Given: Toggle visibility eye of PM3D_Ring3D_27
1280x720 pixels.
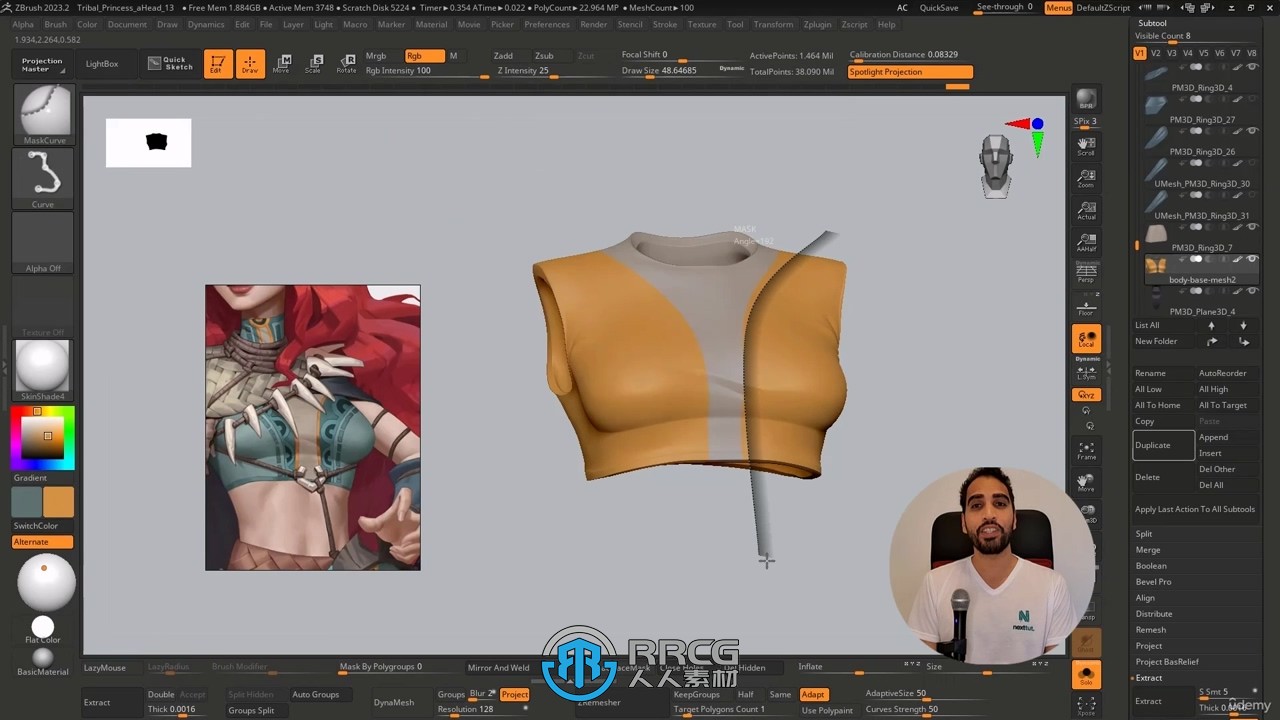Looking at the screenshot, I should click(x=1252, y=99).
